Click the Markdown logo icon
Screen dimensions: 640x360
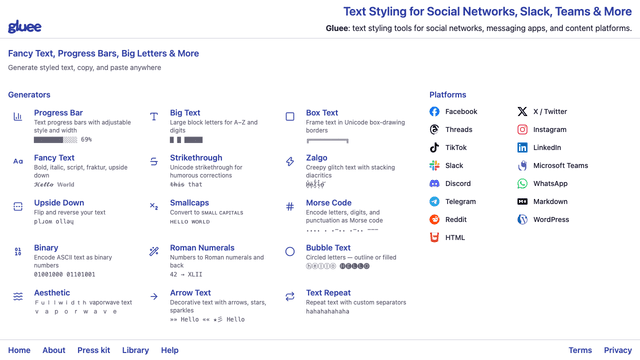coord(522,201)
